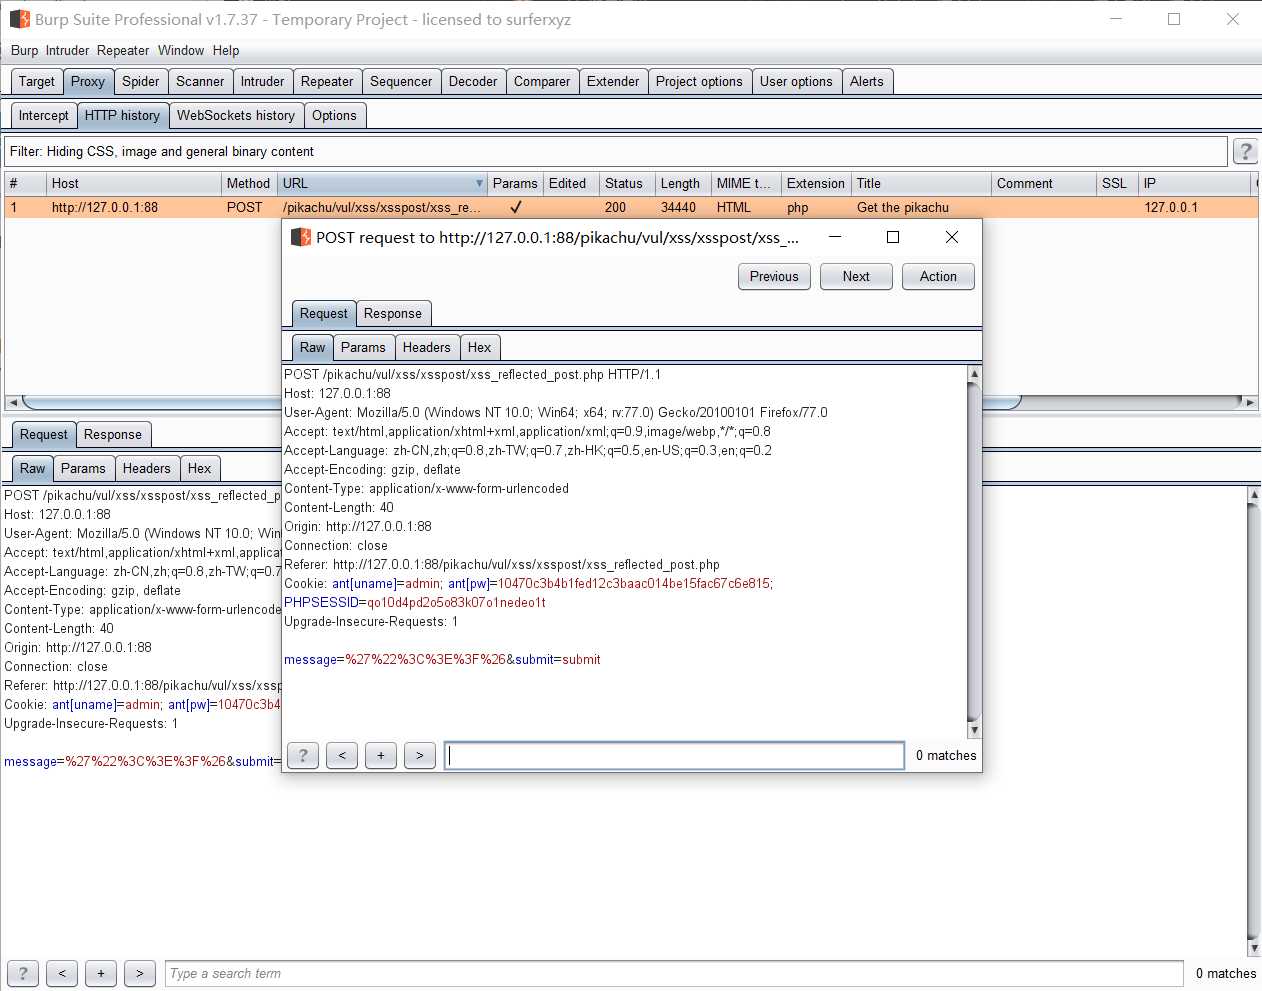Go to previous match in popup search
This screenshot has height=991, width=1262.
[342, 755]
